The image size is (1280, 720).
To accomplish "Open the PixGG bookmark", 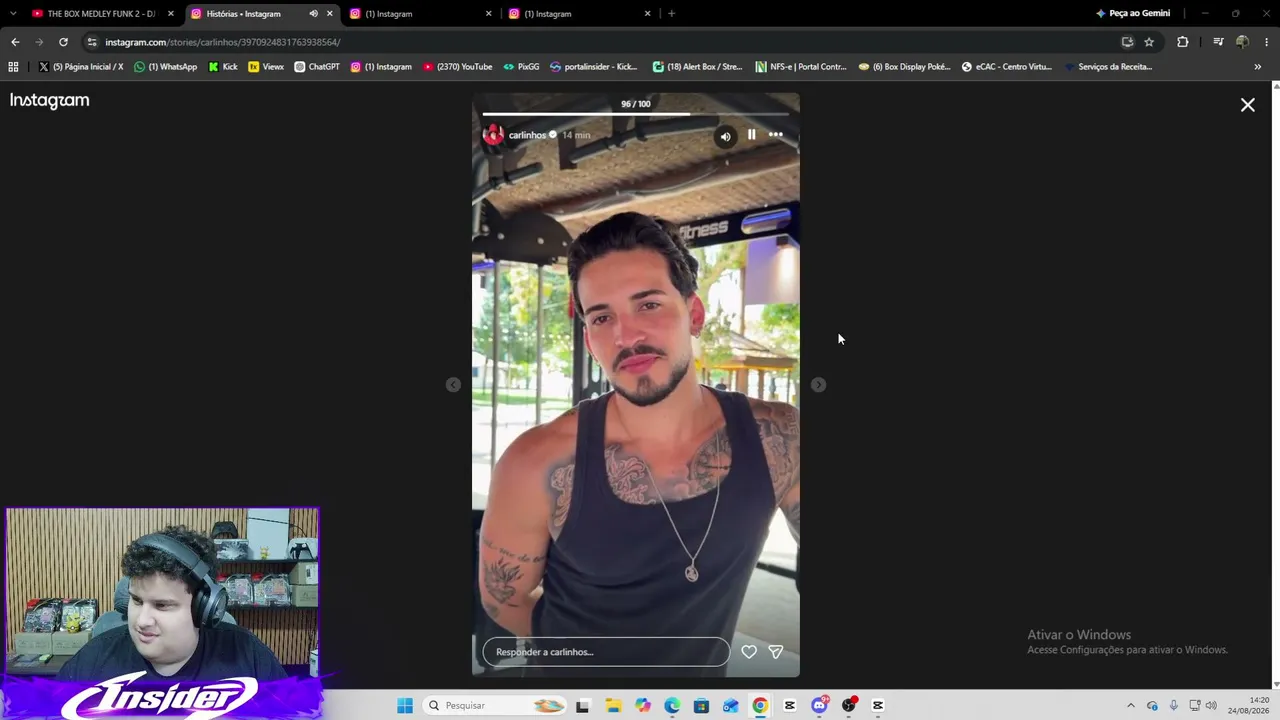I will (521, 67).
